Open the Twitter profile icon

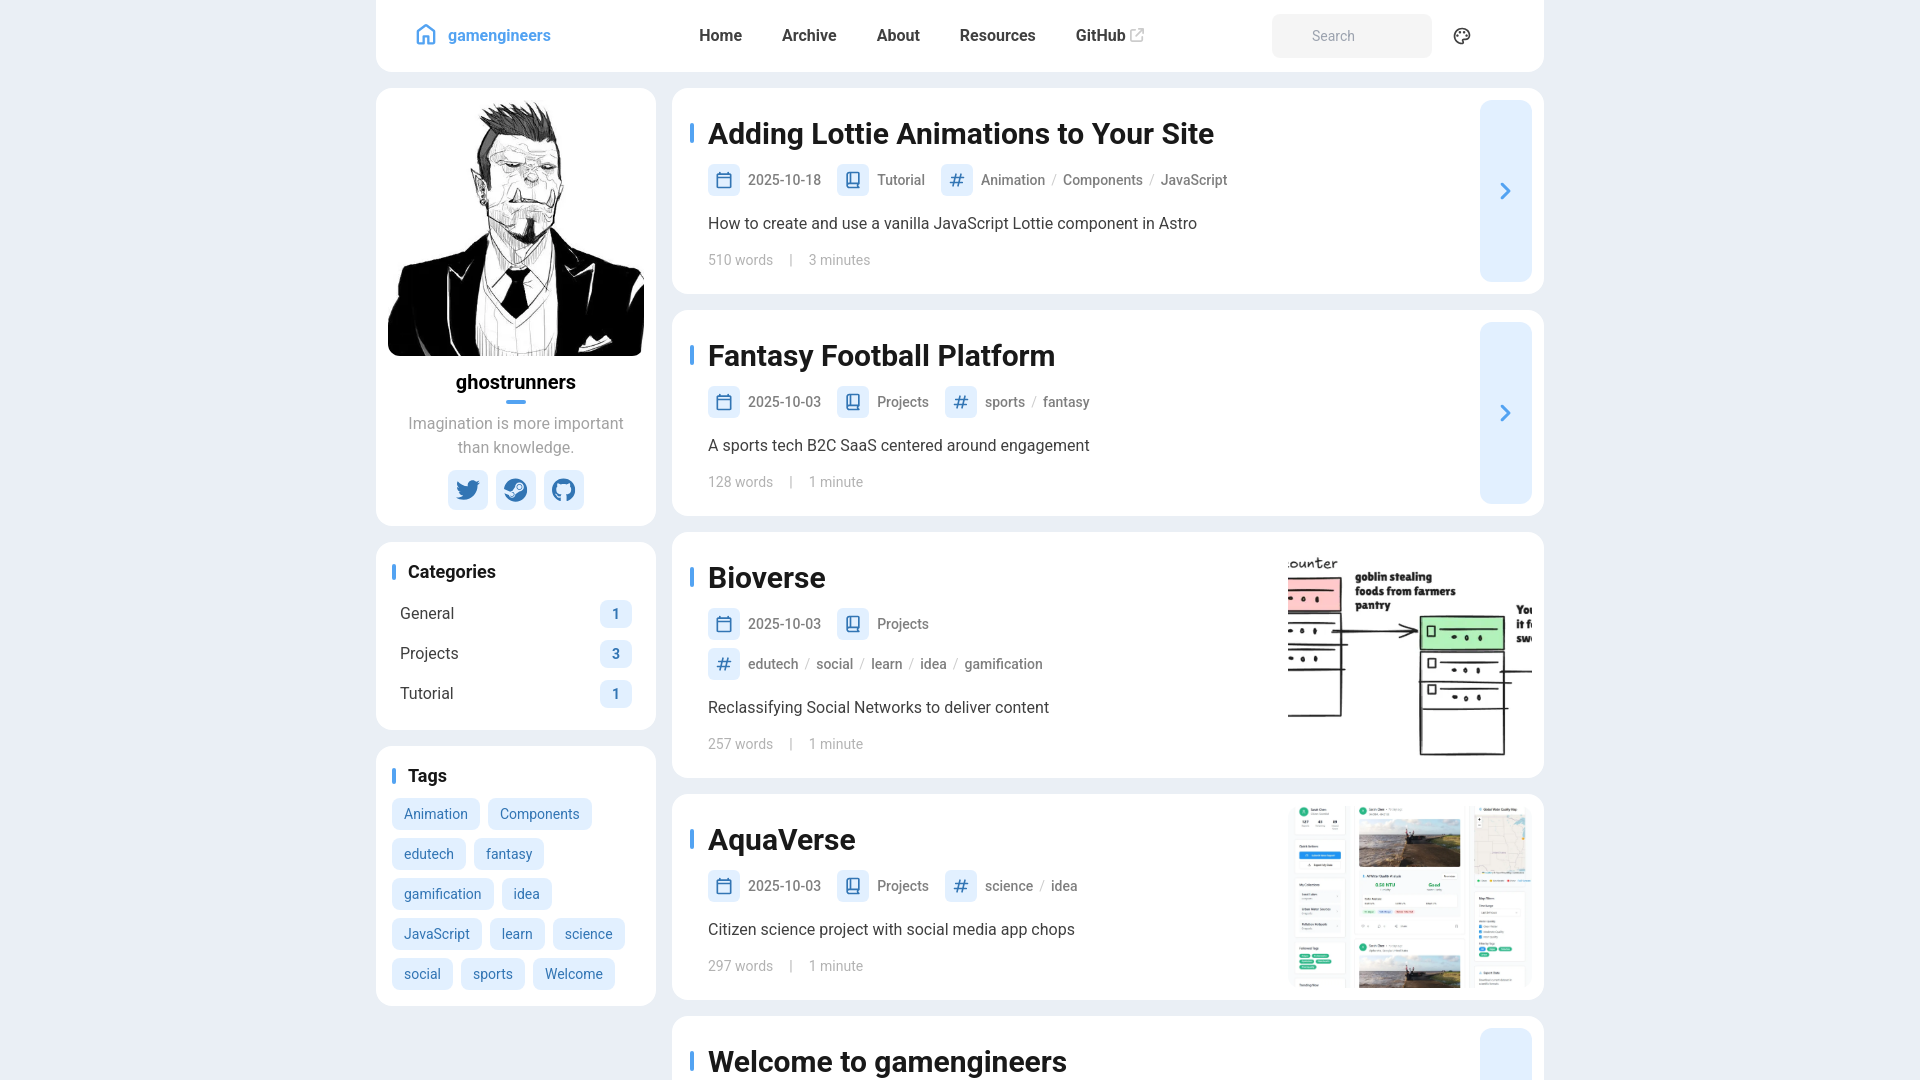[467, 490]
